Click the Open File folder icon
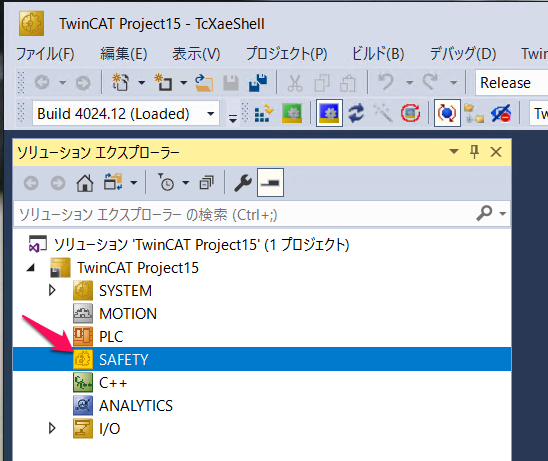The width and height of the screenshot is (548, 461). point(204,83)
